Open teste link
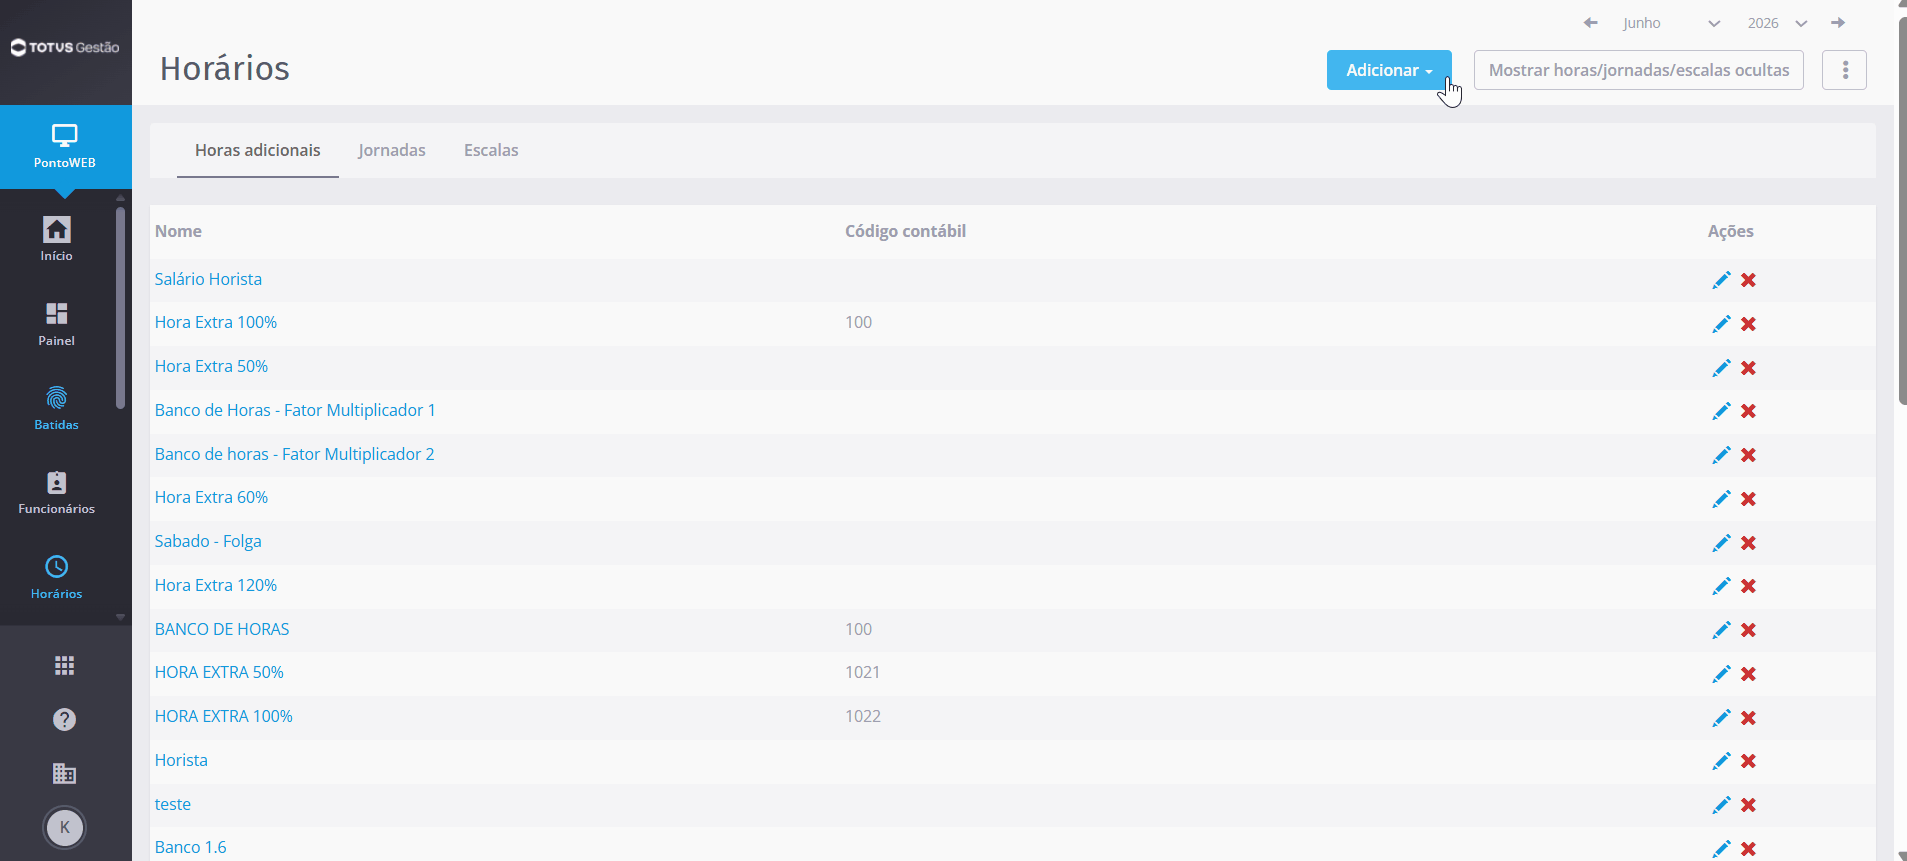 pos(173,804)
